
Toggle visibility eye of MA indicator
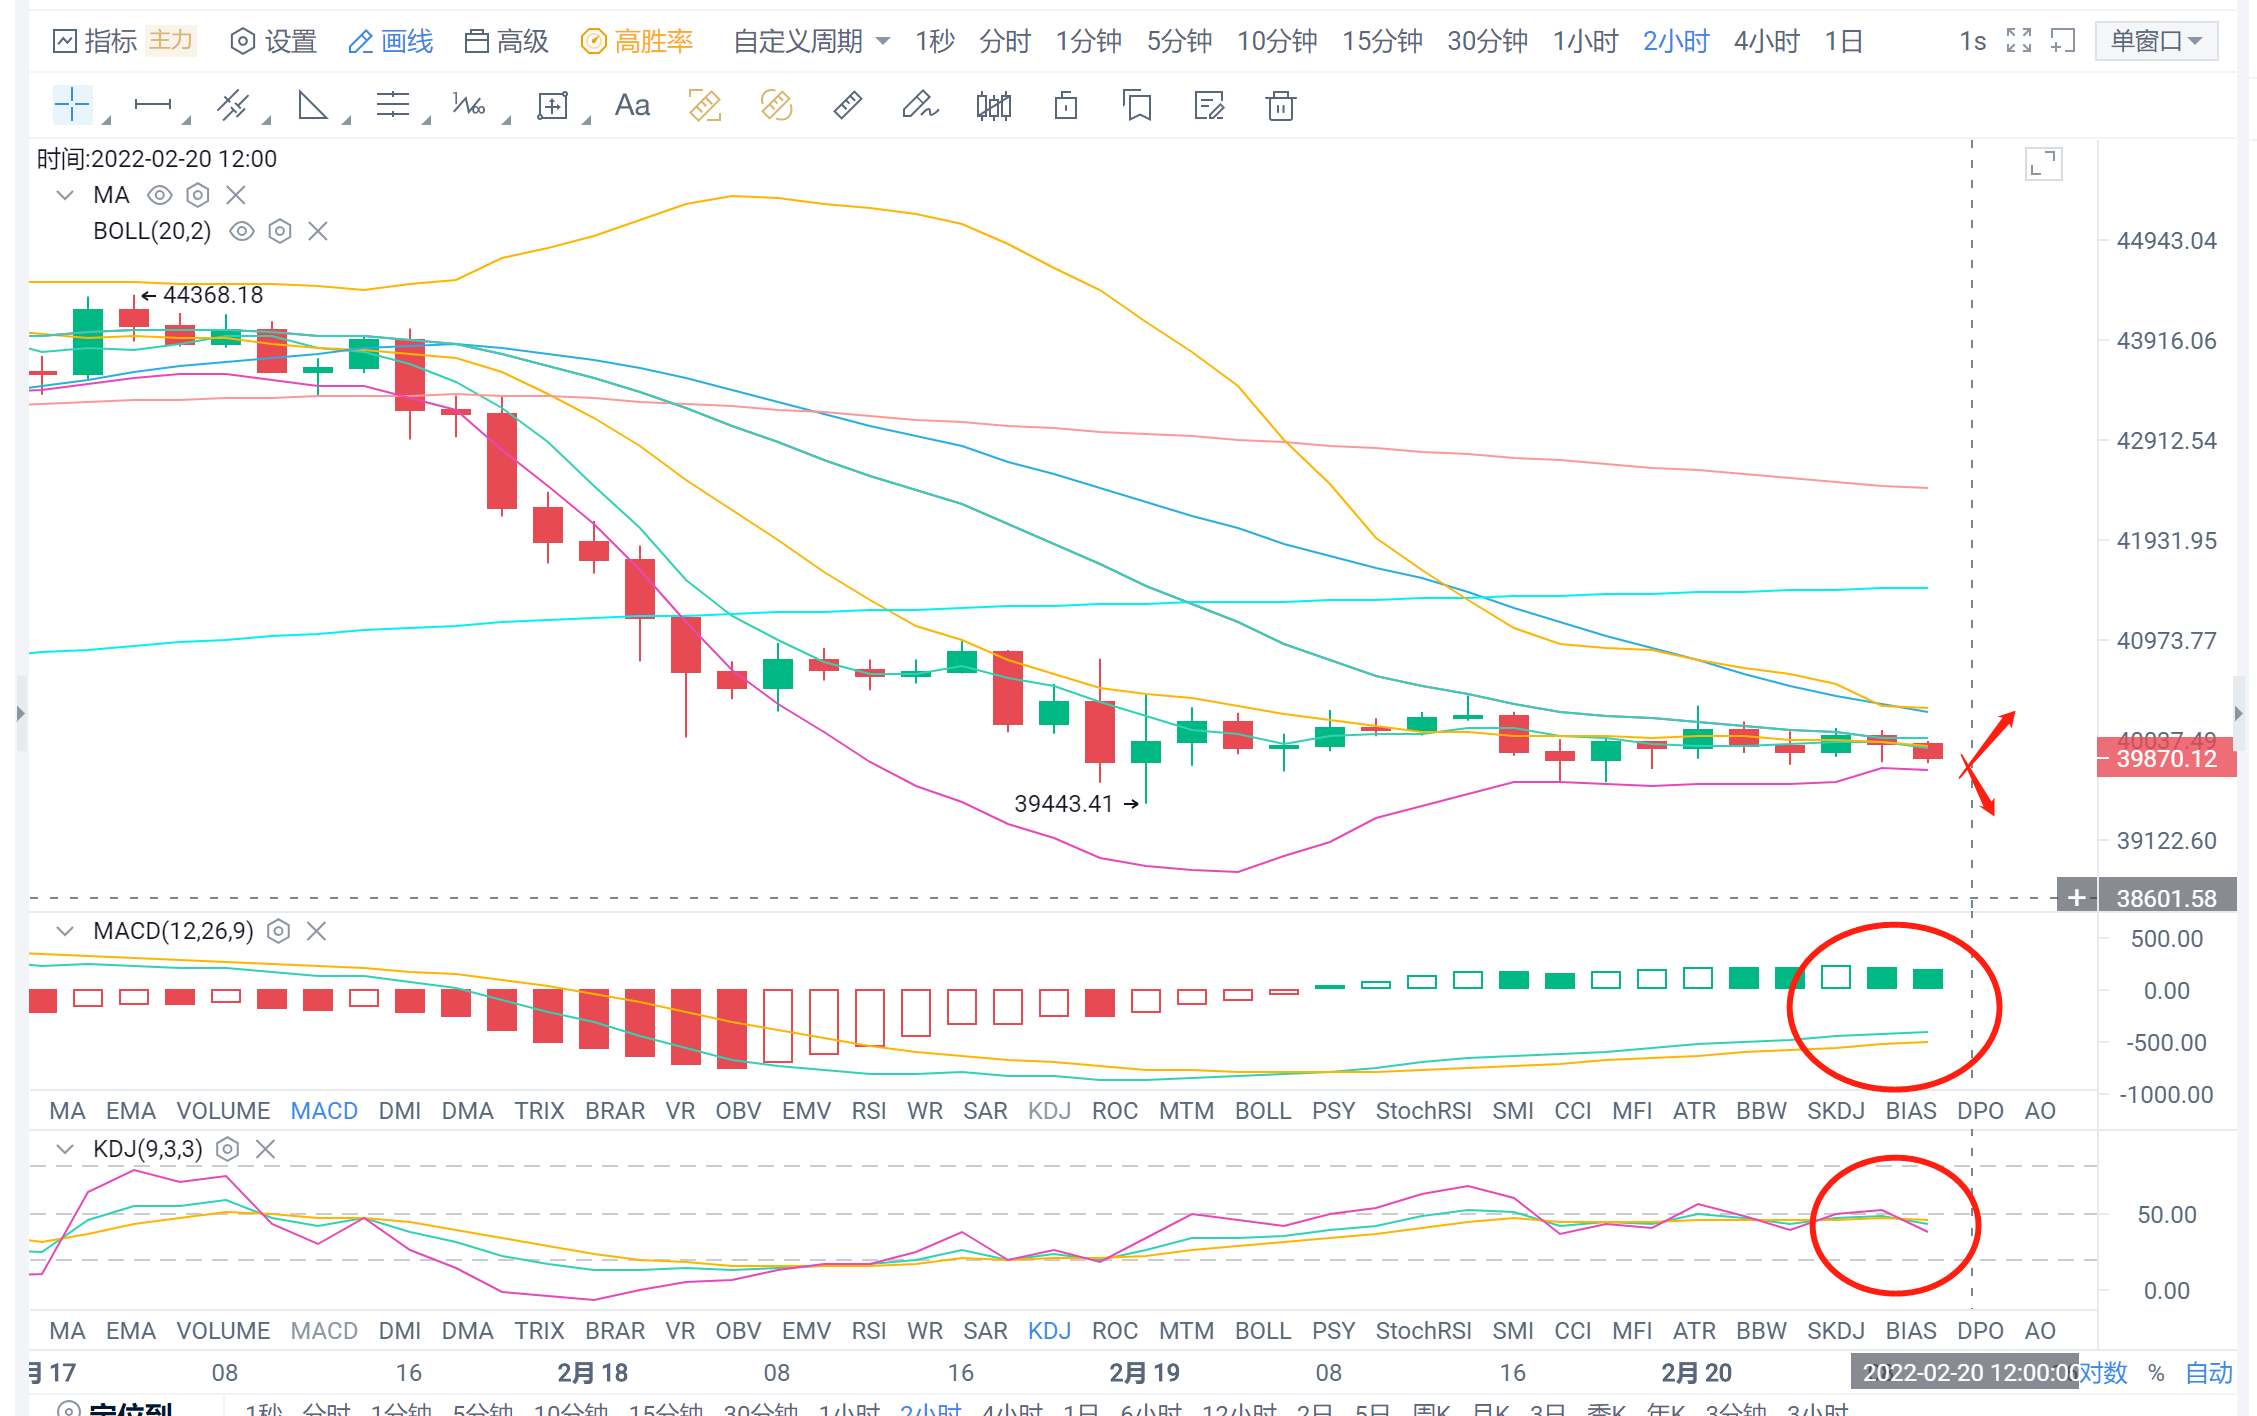coord(159,195)
